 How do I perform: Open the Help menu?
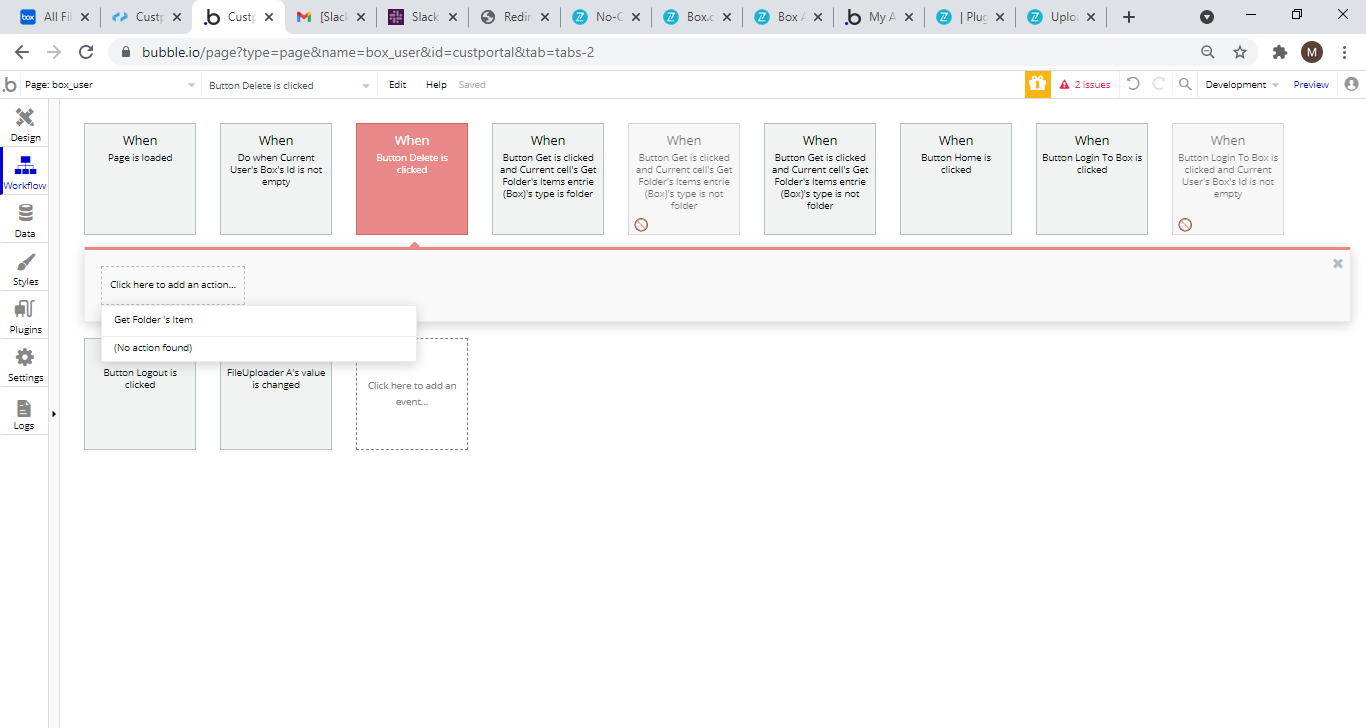pos(436,85)
